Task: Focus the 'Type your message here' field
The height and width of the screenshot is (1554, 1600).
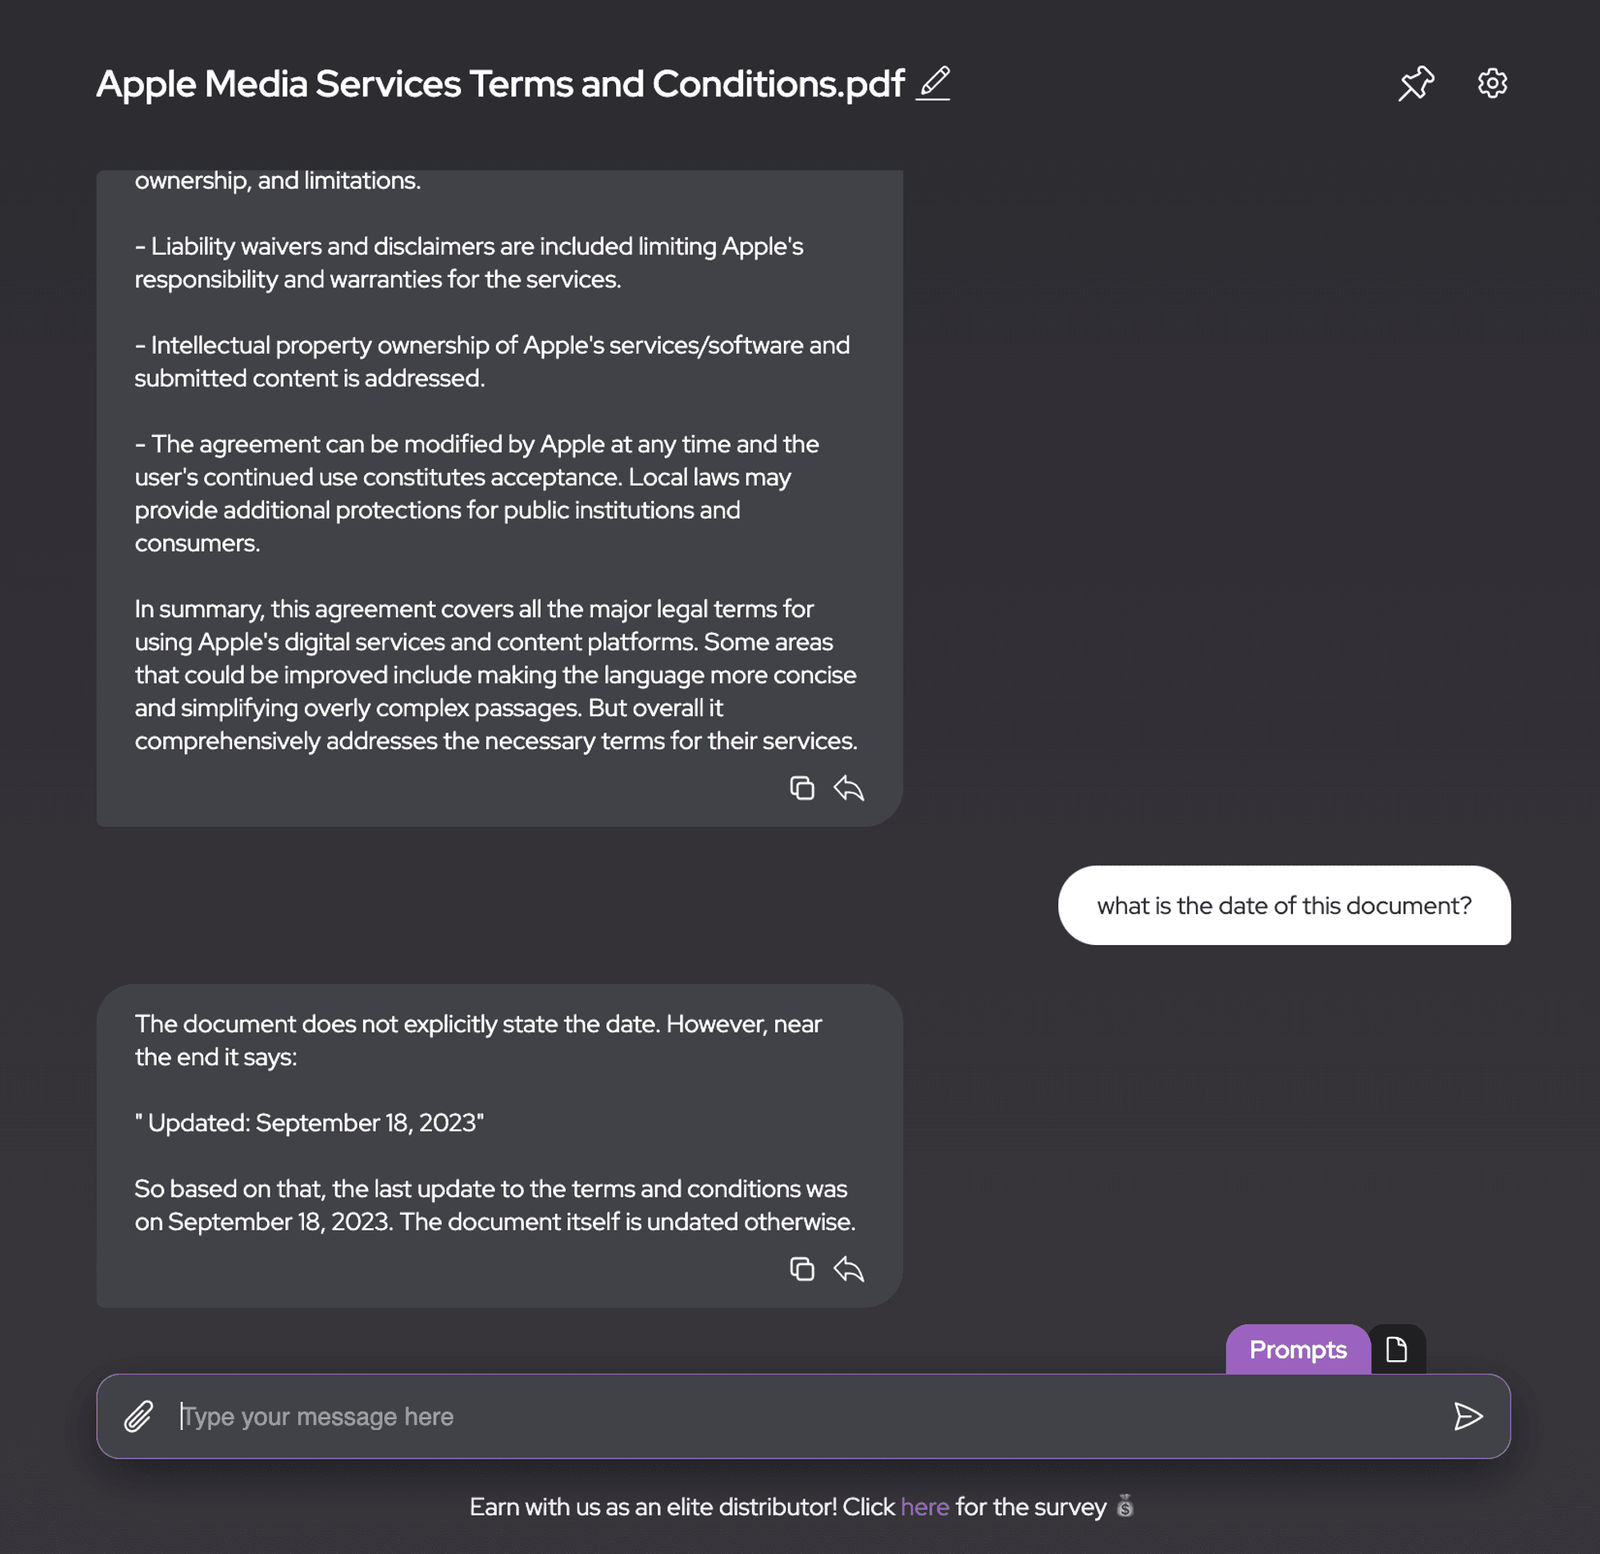Action: (803, 1416)
